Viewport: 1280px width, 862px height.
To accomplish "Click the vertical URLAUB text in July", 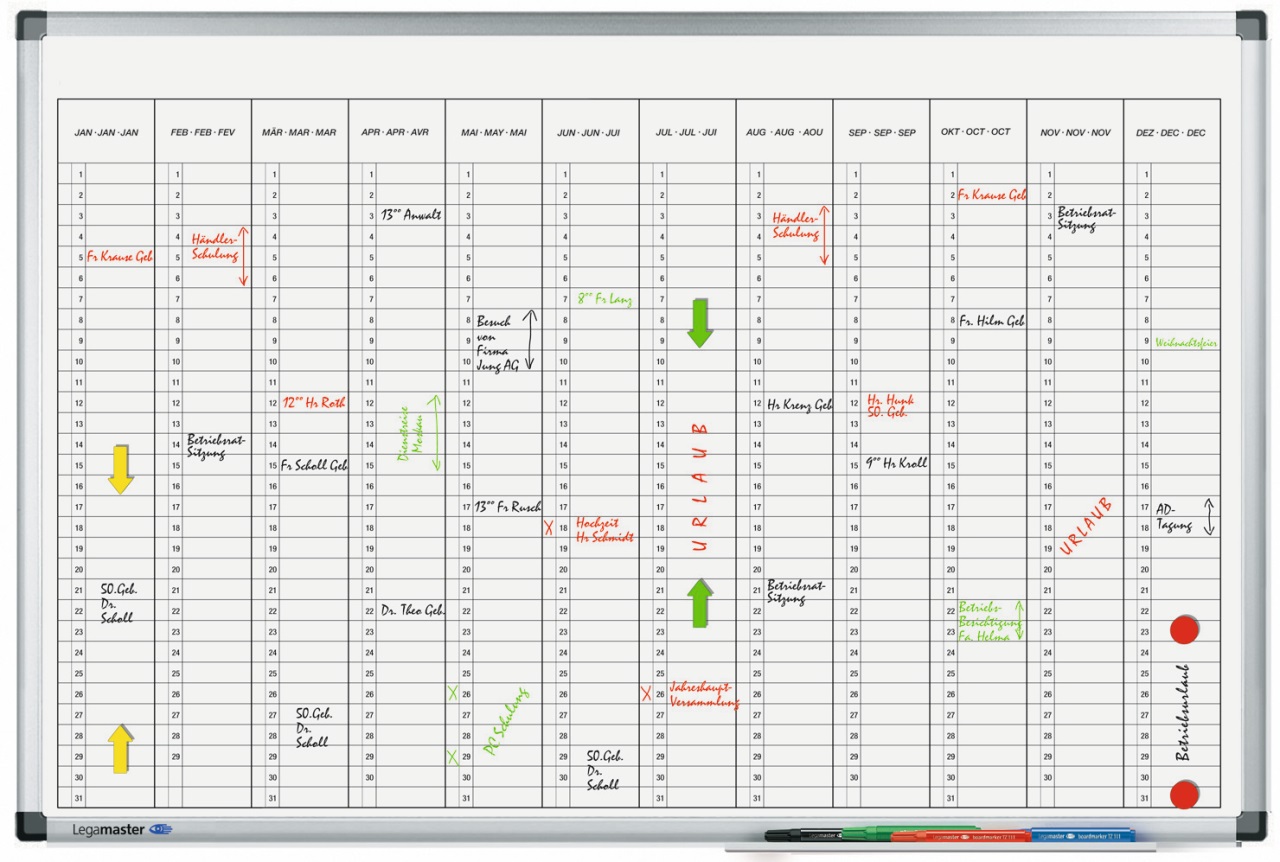I will [701, 486].
